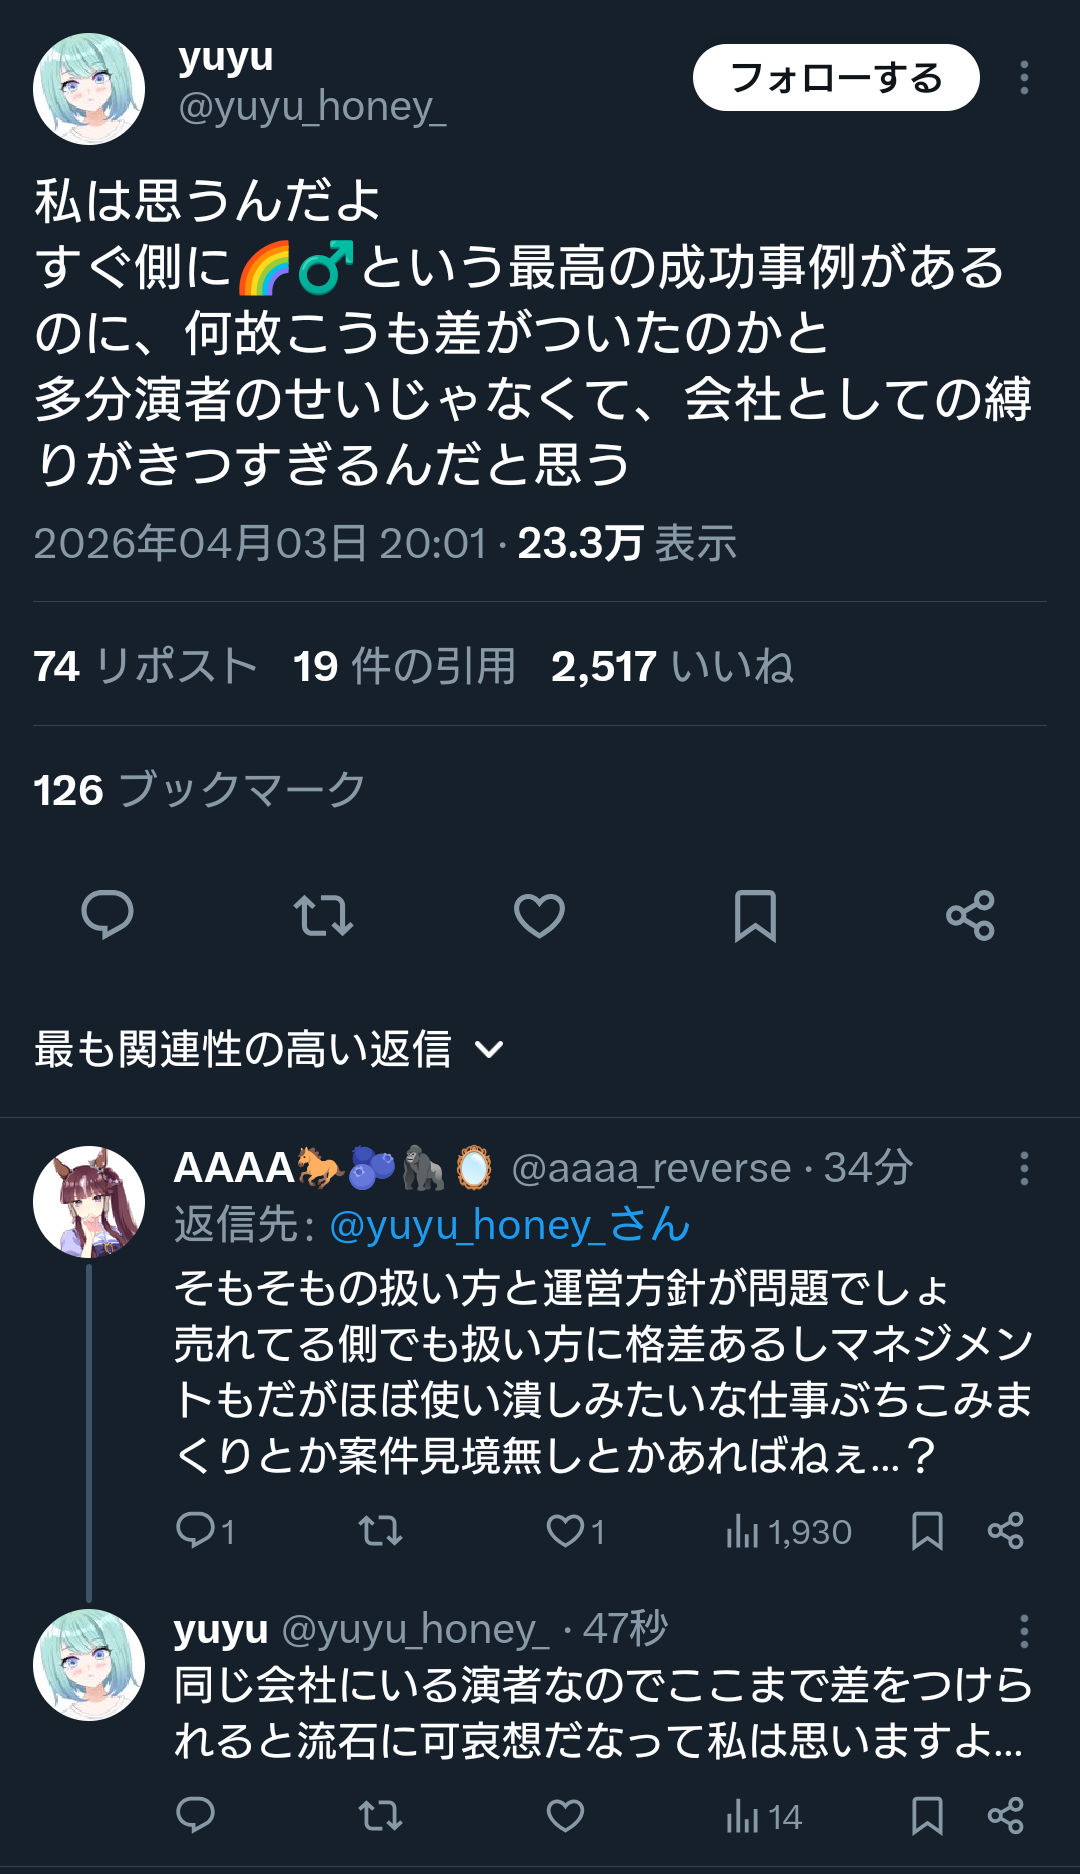Repost AAAA's reply
This screenshot has width=1080, height=1874.
point(380,1531)
